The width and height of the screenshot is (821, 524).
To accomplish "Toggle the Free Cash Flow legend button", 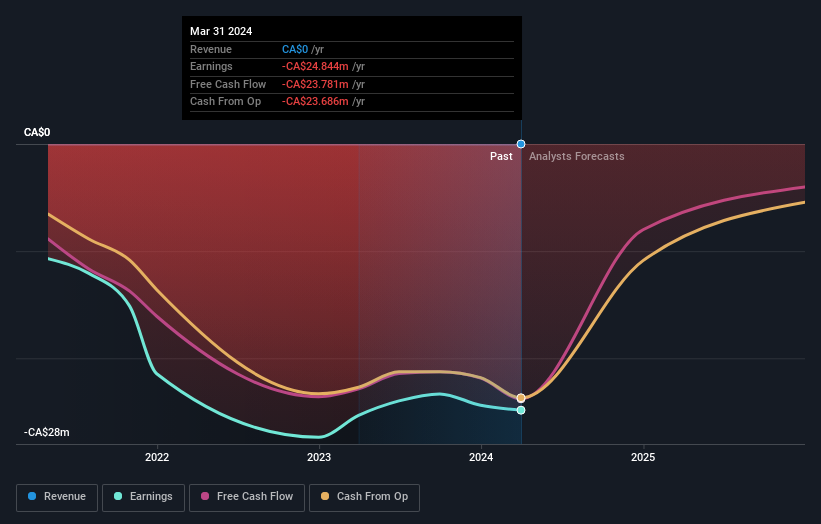I will pyautogui.click(x=247, y=497).
